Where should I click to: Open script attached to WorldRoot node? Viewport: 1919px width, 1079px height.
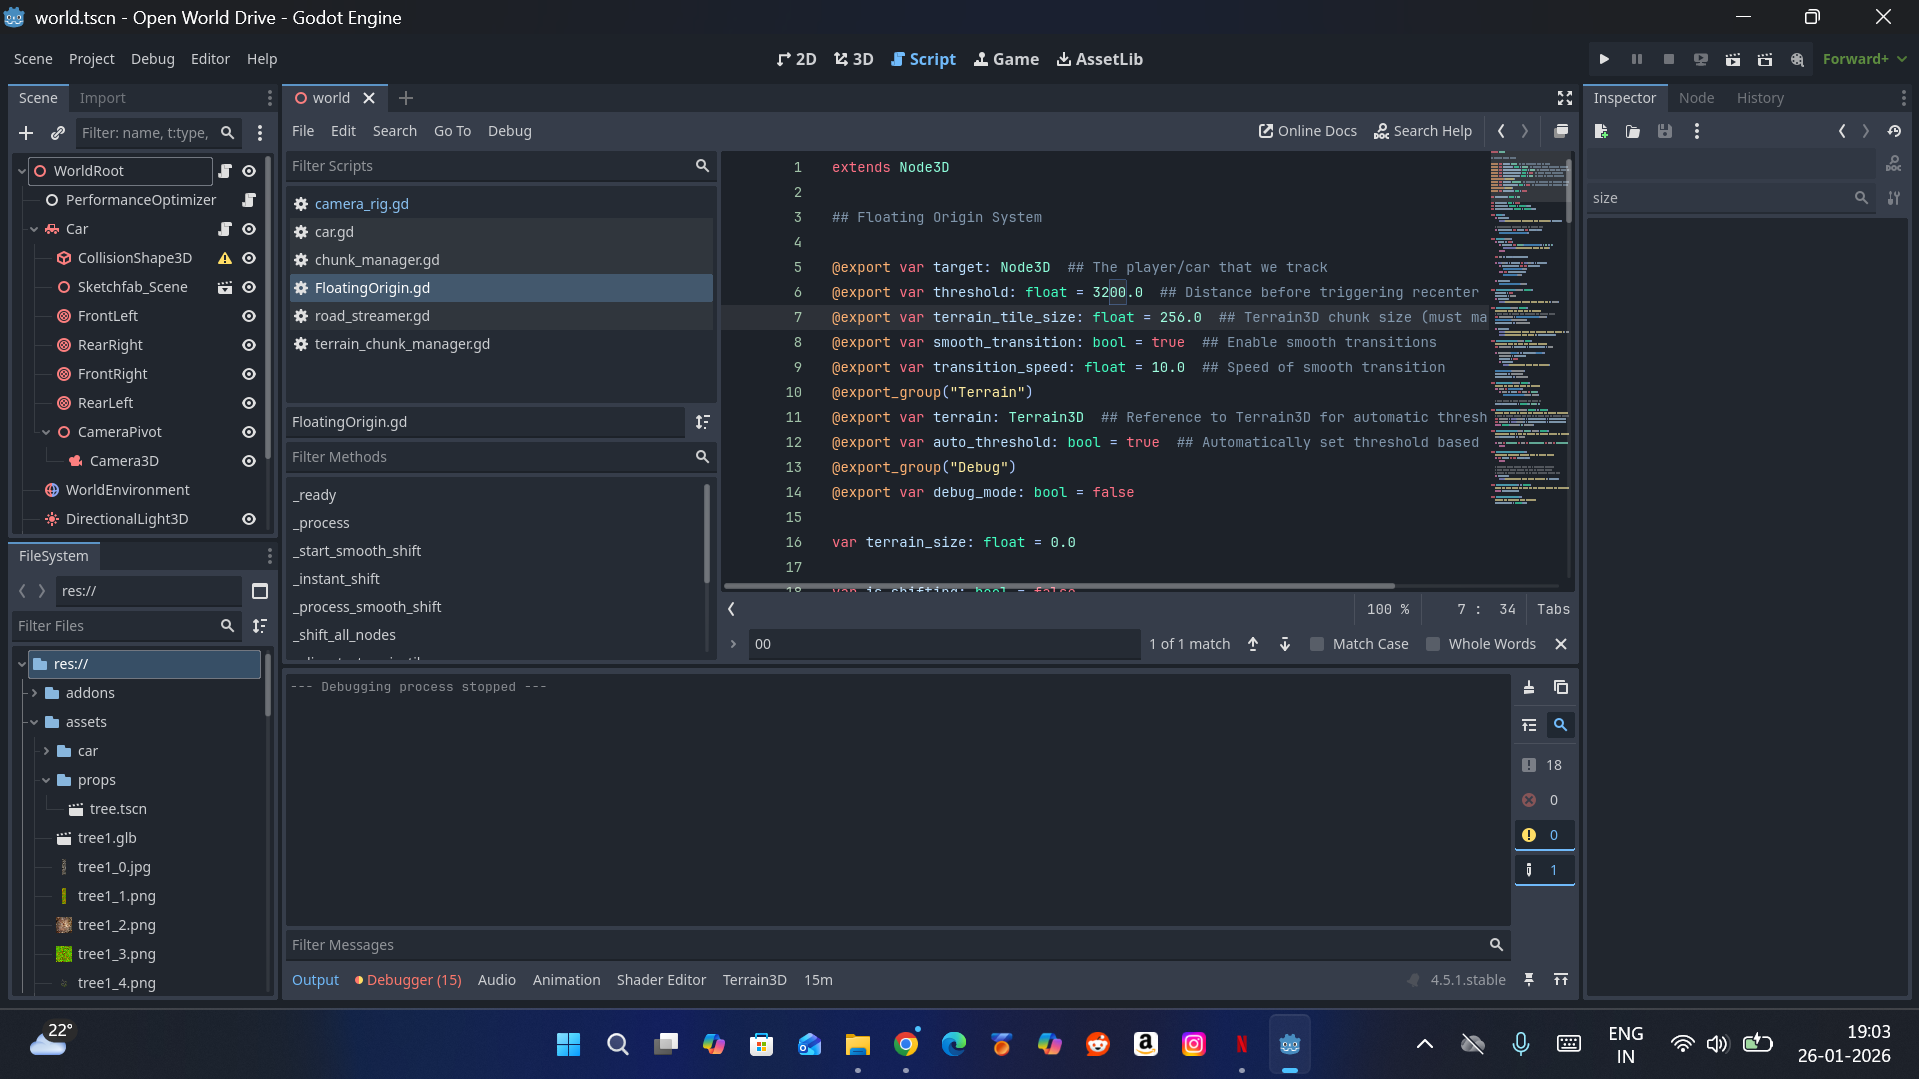[225, 171]
